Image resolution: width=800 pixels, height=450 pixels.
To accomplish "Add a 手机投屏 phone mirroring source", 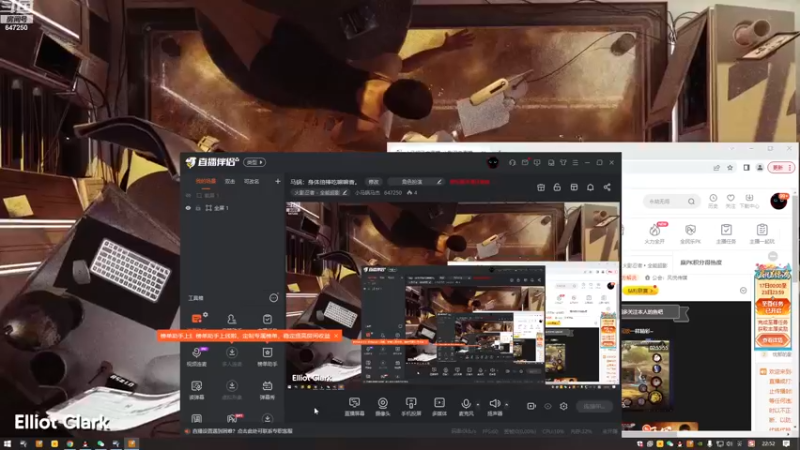I will (x=411, y=406).
